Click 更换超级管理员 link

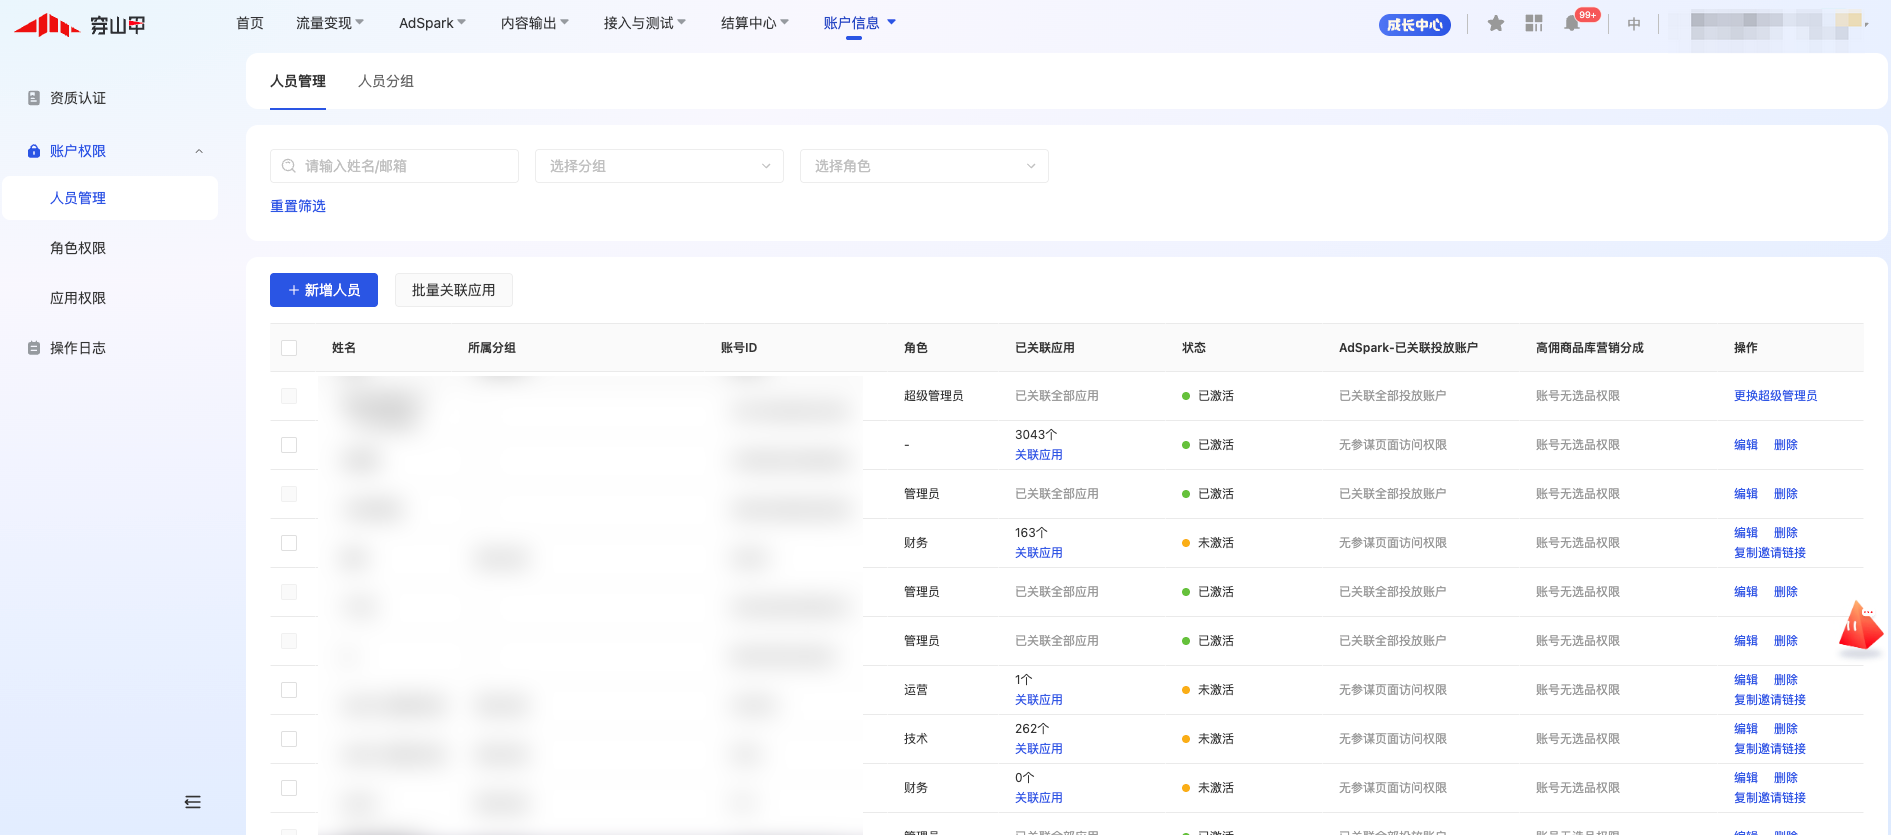coord(1775,396)
